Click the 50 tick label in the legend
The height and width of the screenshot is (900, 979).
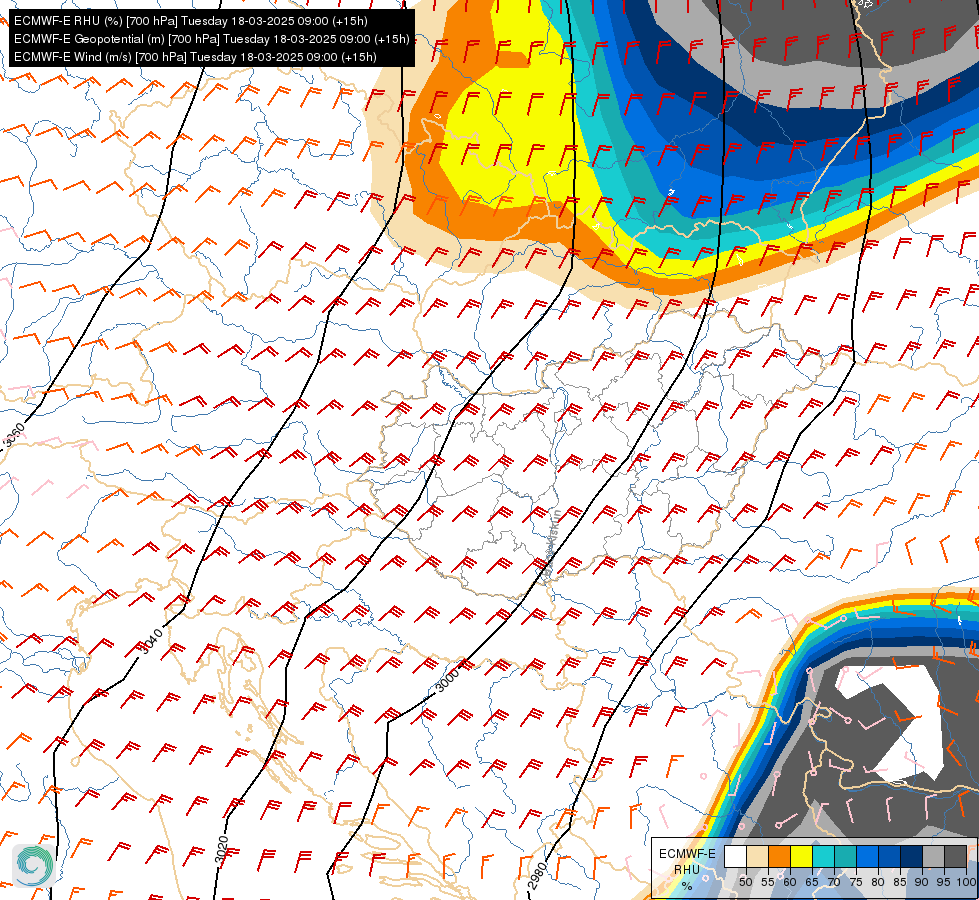[x=745, y=882]
